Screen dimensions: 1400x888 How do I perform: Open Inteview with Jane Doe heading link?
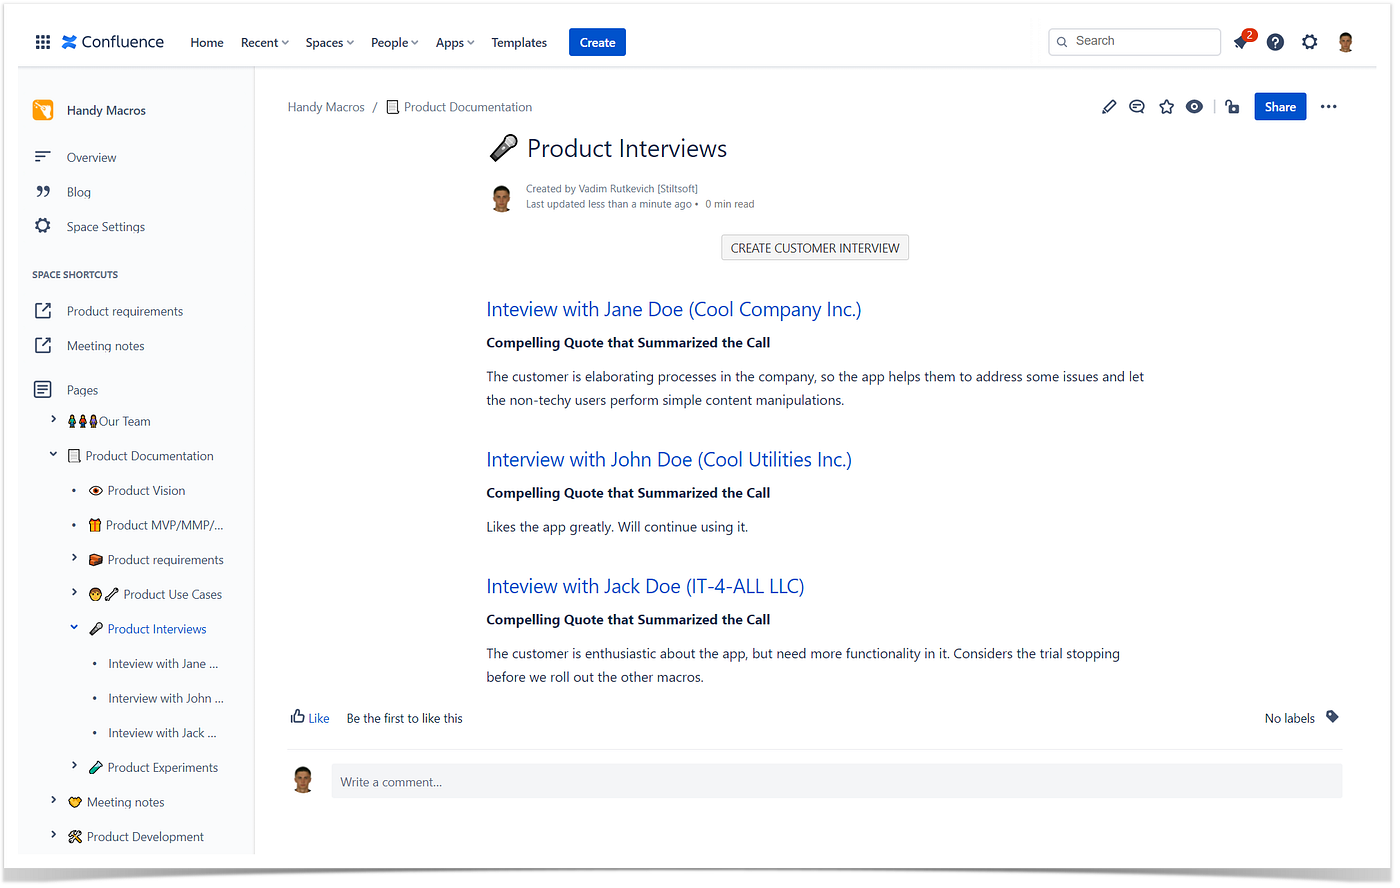coord(674,310)
